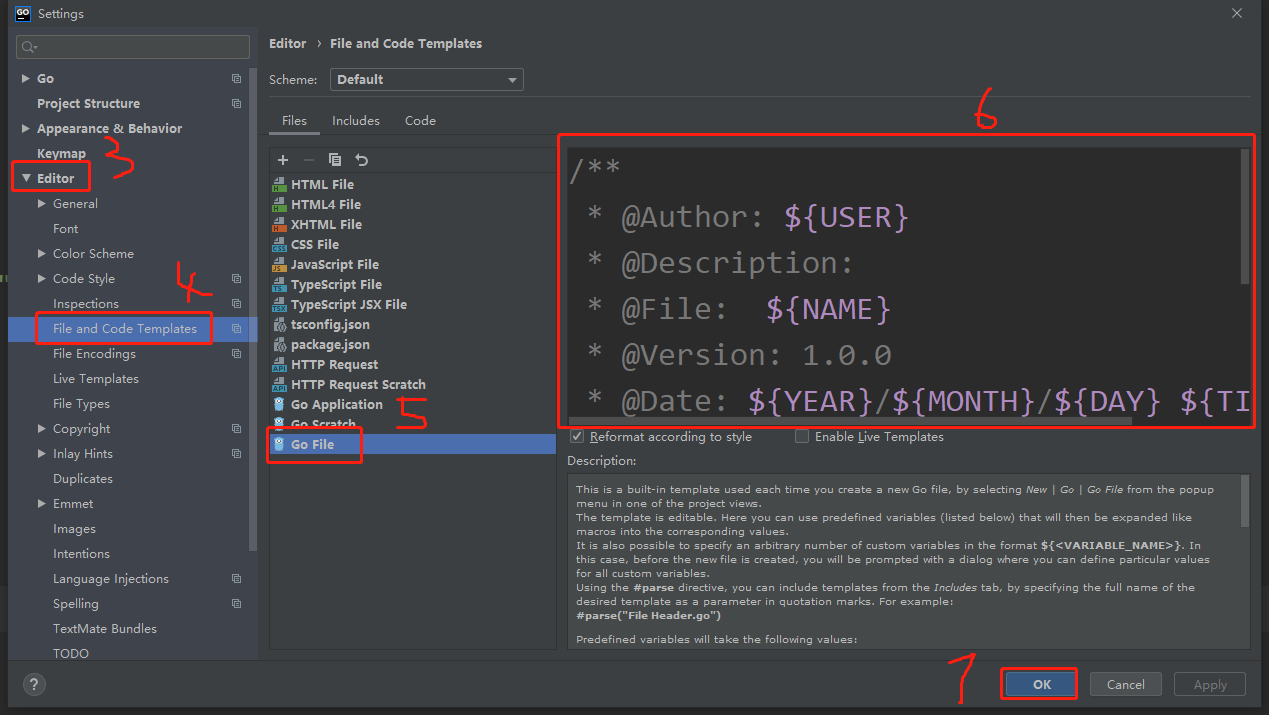Open TextMate Bundles settings page

pos(105,628)
